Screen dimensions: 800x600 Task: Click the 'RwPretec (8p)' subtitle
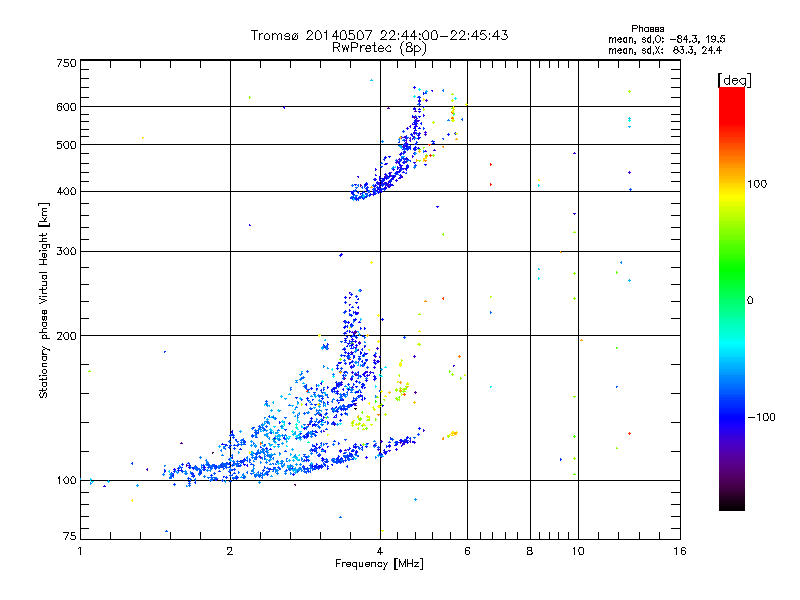click(379, 48)
